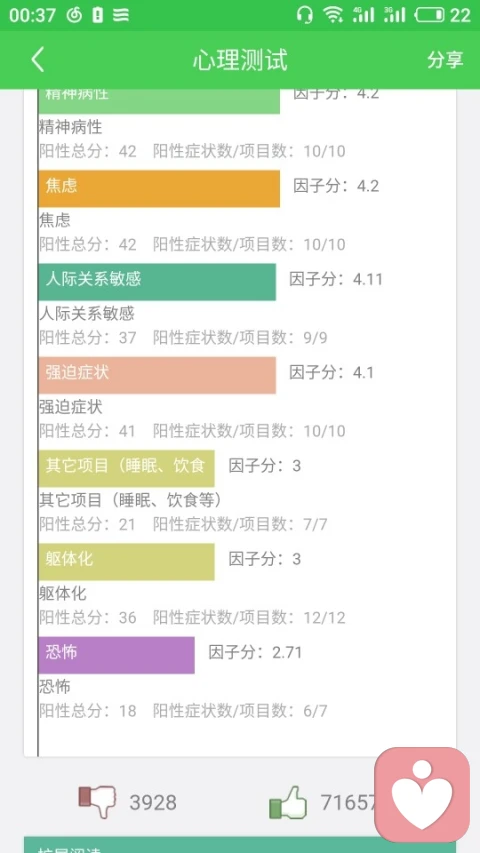Tap the green banner at bottom
Image resolution: width=480 pixels, height=853 pixels.
pyautogui.click(x=200, y=845)
